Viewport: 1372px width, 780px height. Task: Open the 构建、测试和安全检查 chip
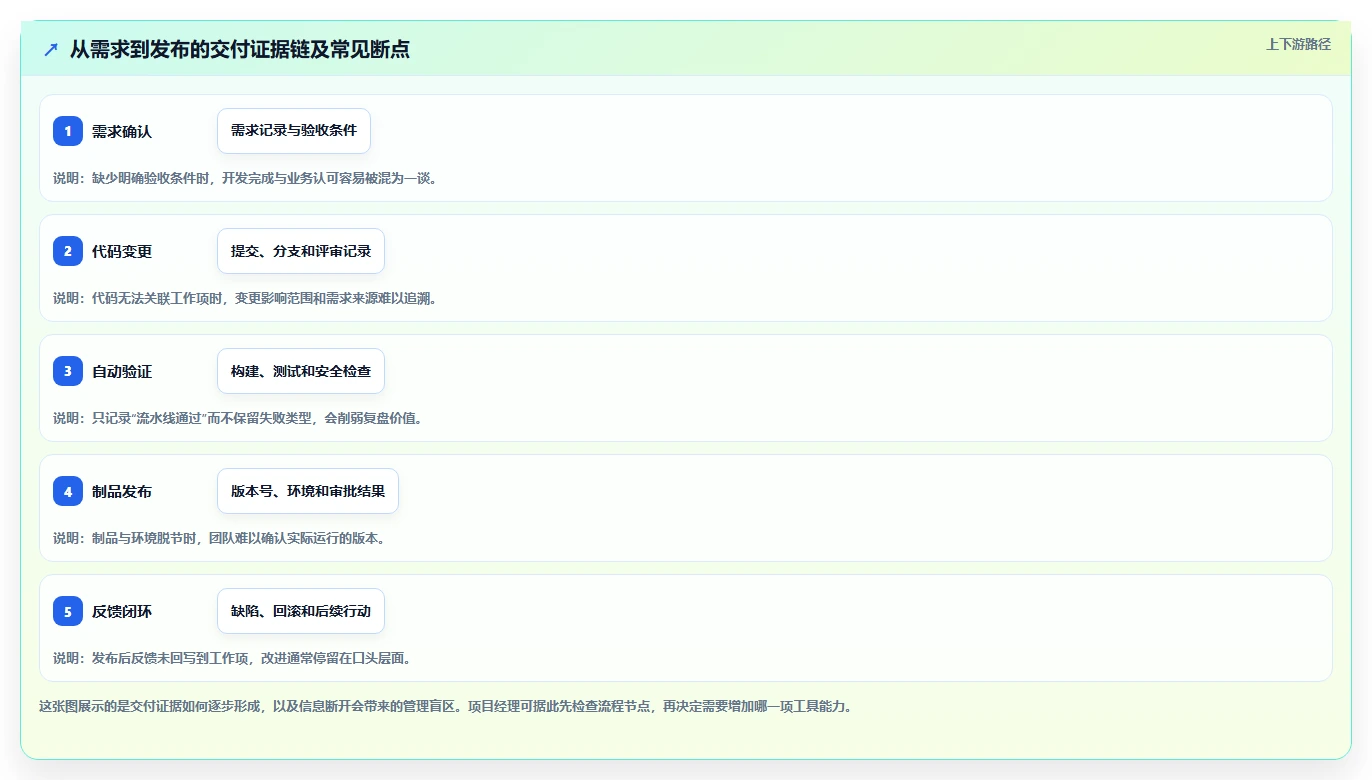tap(301, 371)
